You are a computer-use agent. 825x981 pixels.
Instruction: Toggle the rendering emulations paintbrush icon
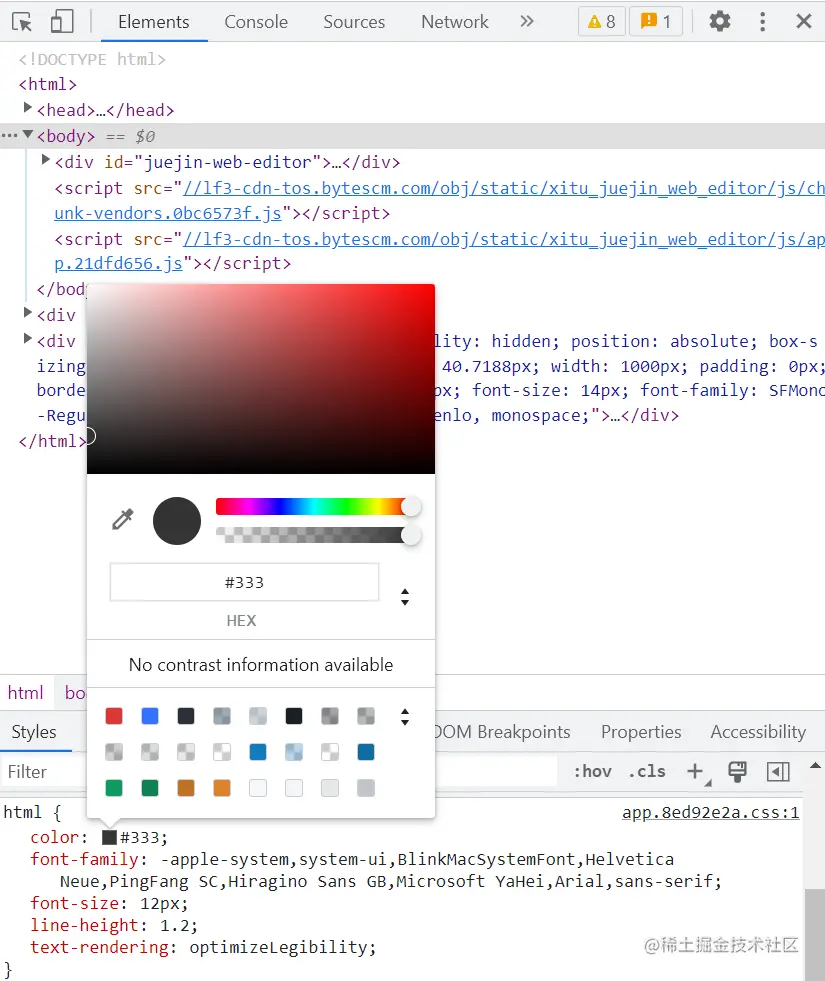(737, 771)
